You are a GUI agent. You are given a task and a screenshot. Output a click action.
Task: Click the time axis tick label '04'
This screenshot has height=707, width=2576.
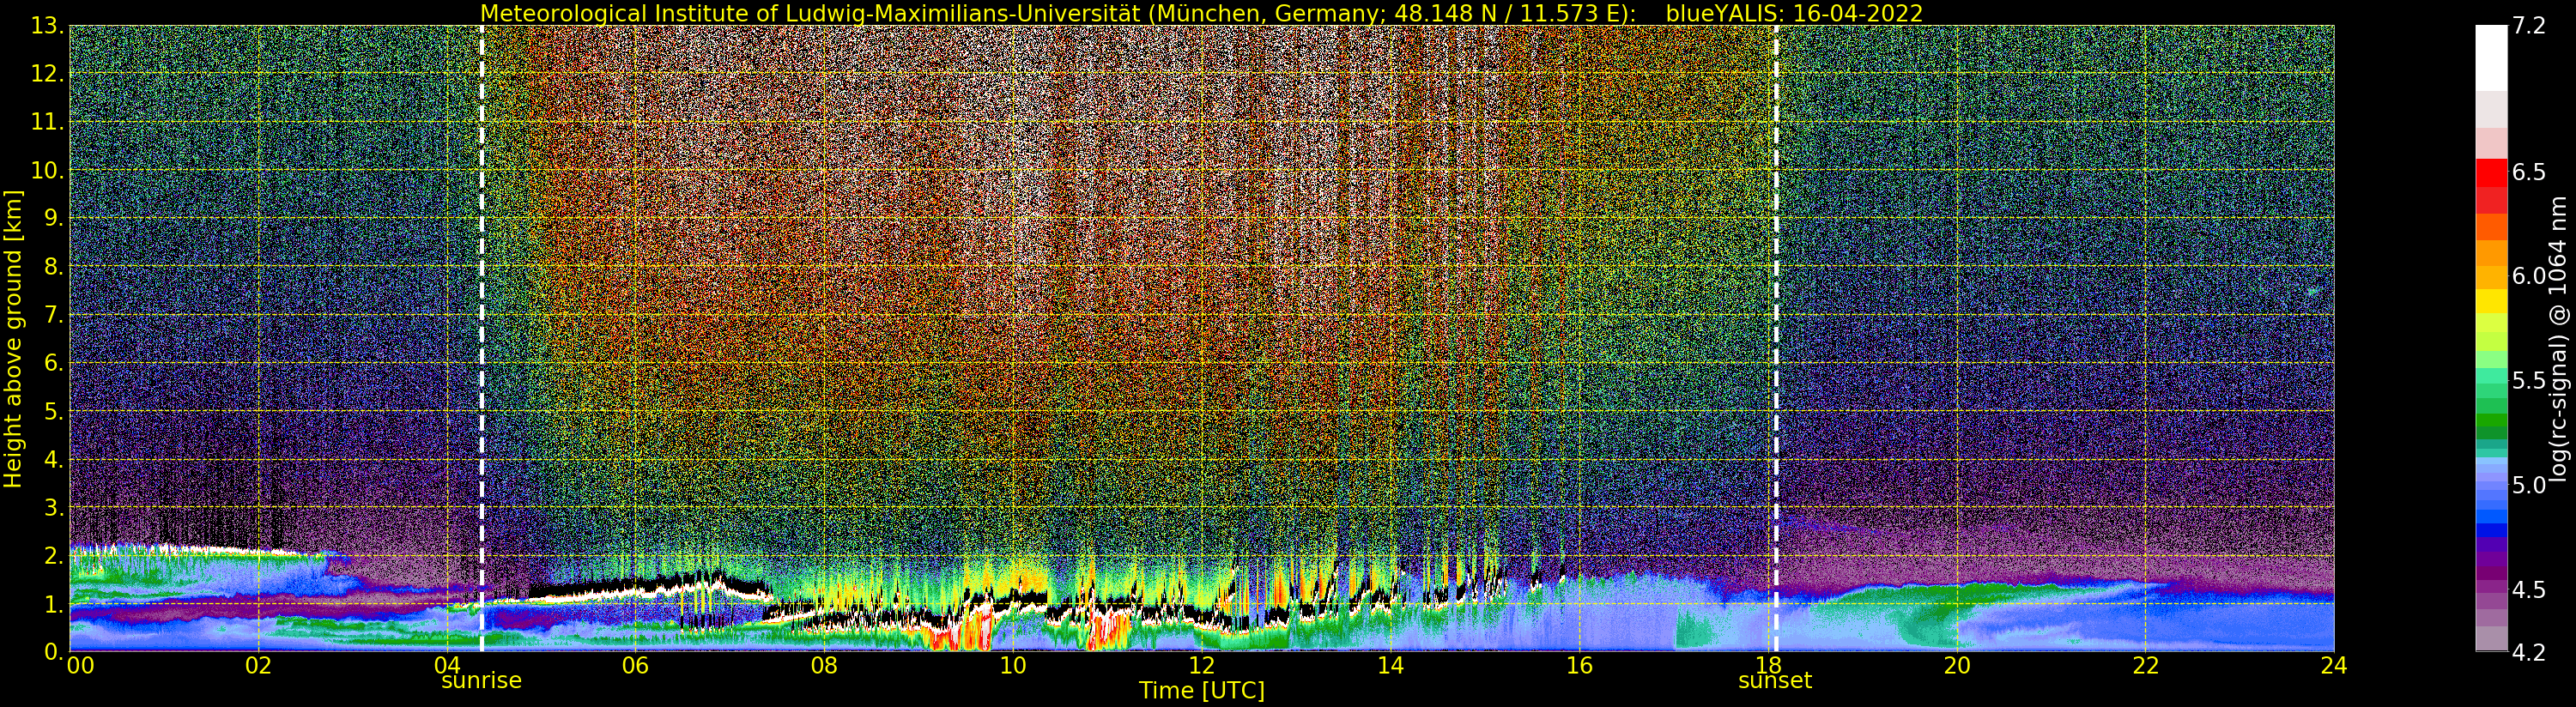(447, 665)
